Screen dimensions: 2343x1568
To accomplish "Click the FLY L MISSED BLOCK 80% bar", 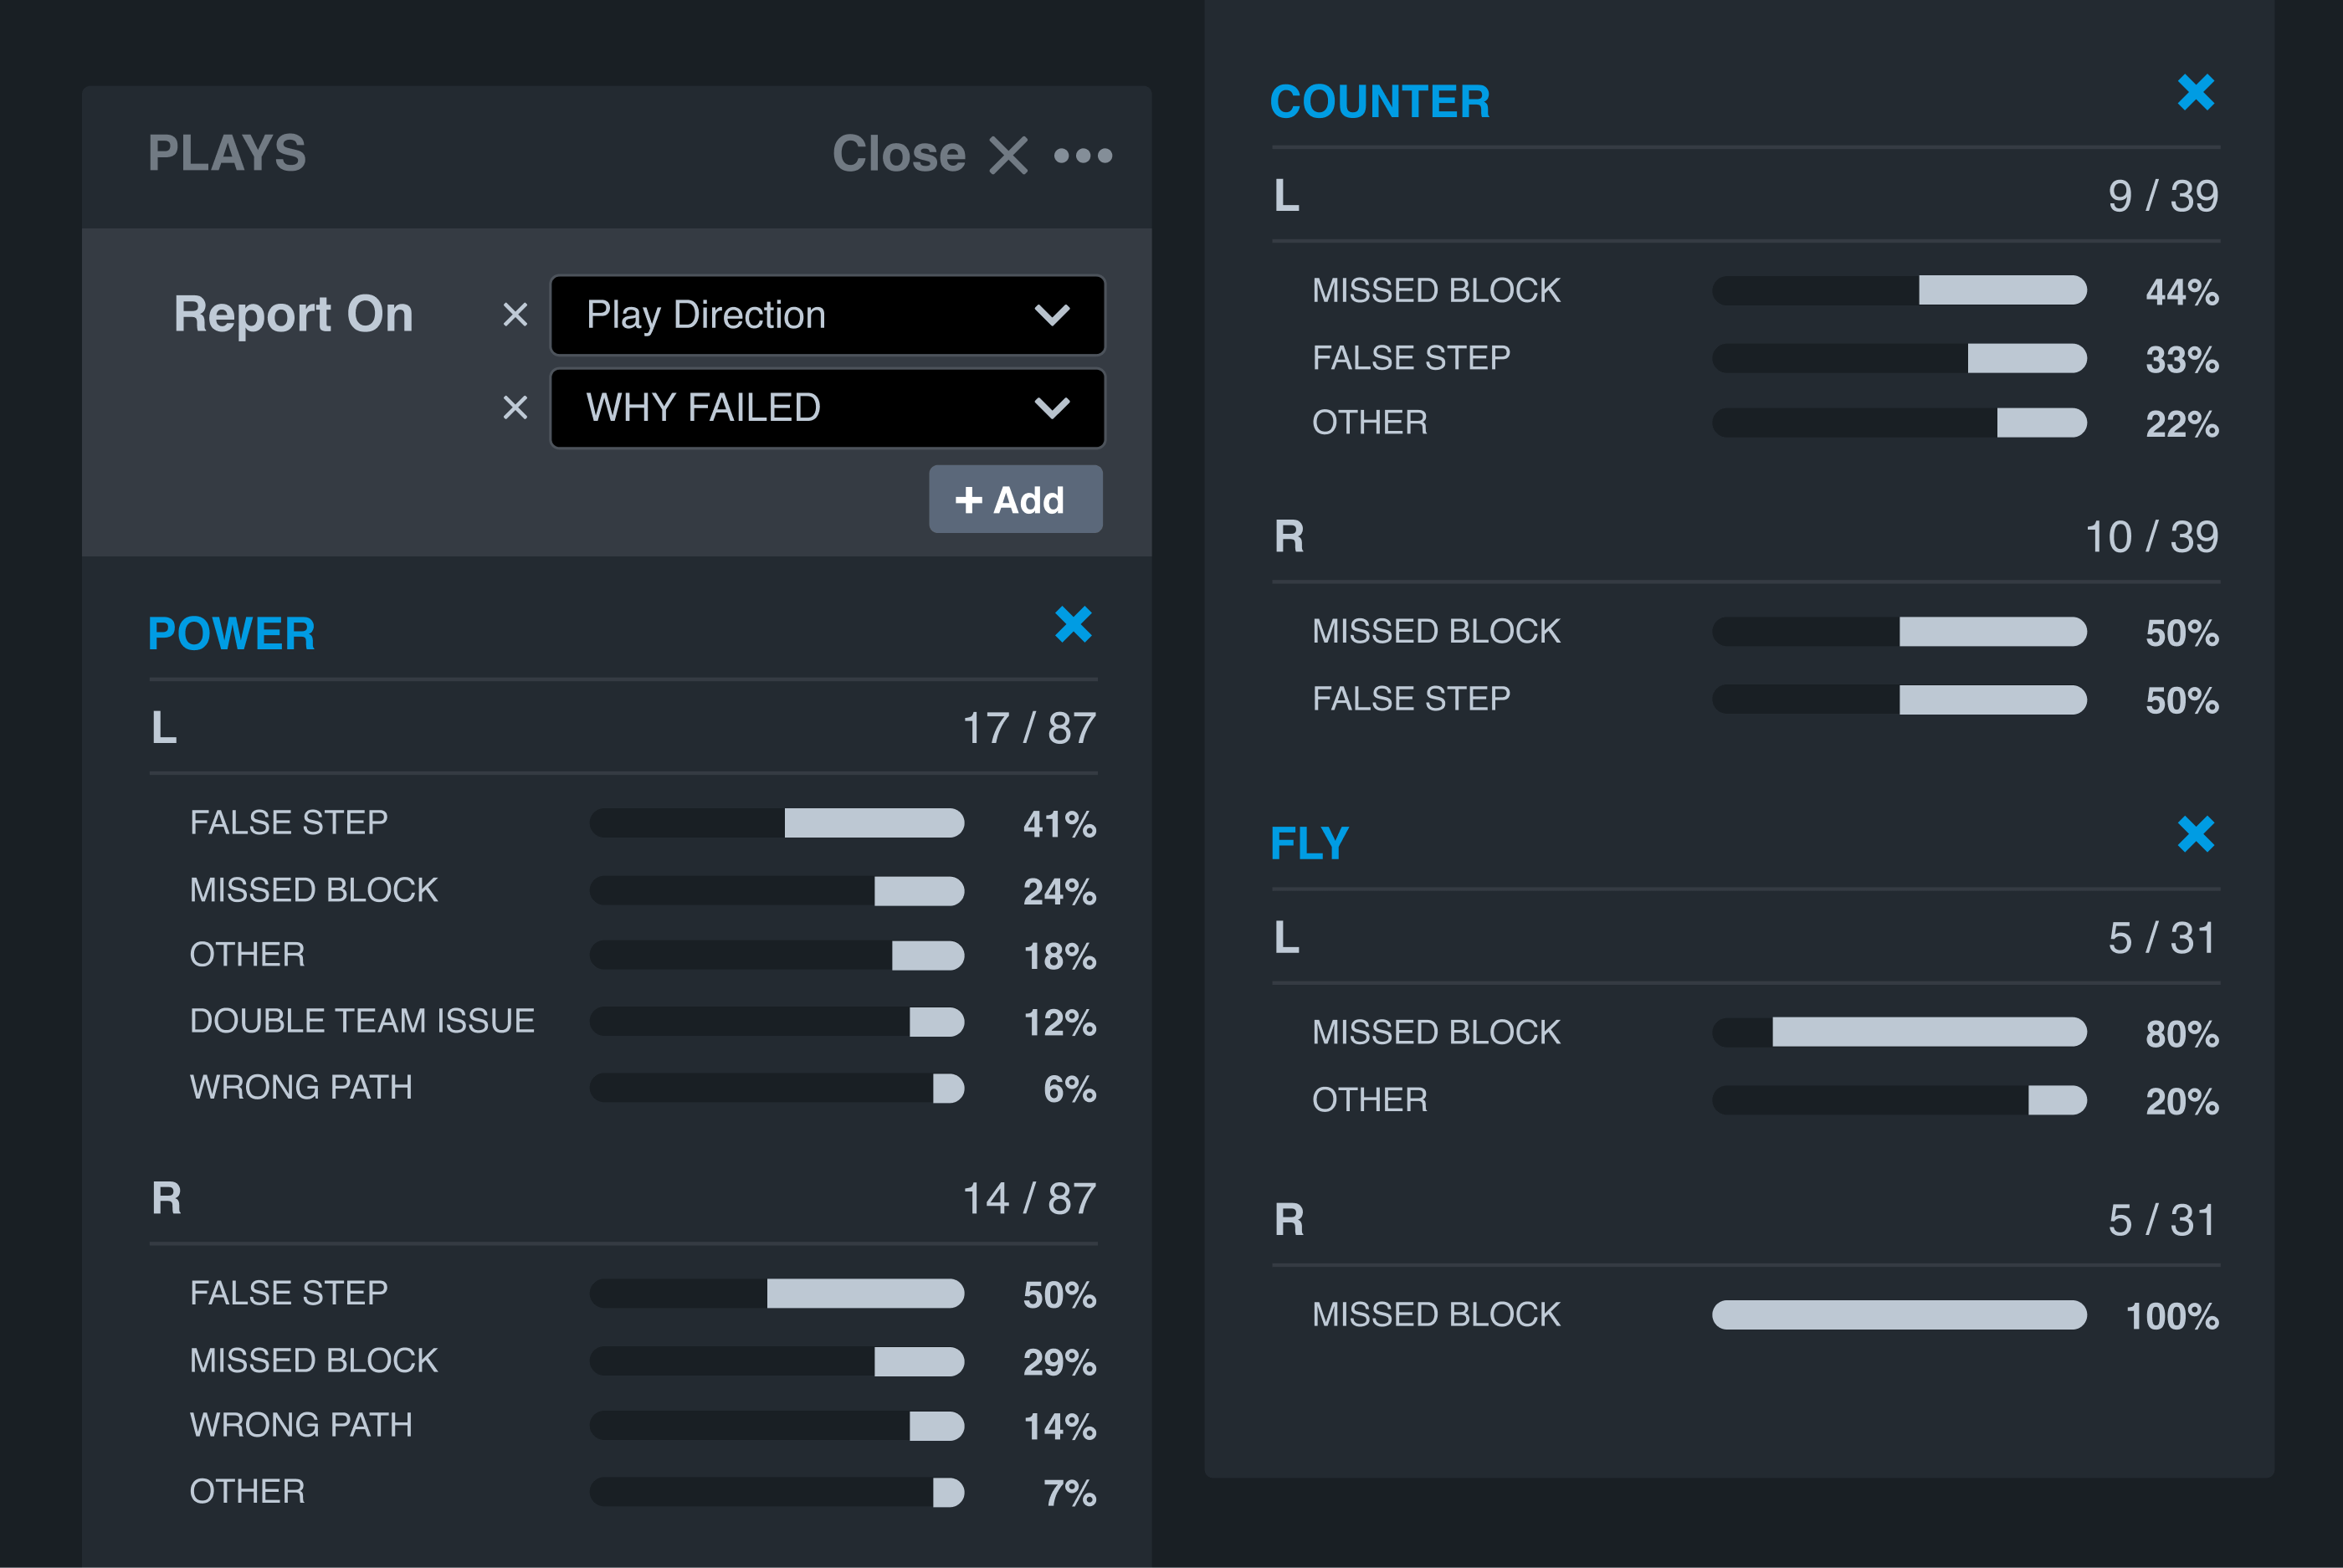I will (x=1898, y=1032).
